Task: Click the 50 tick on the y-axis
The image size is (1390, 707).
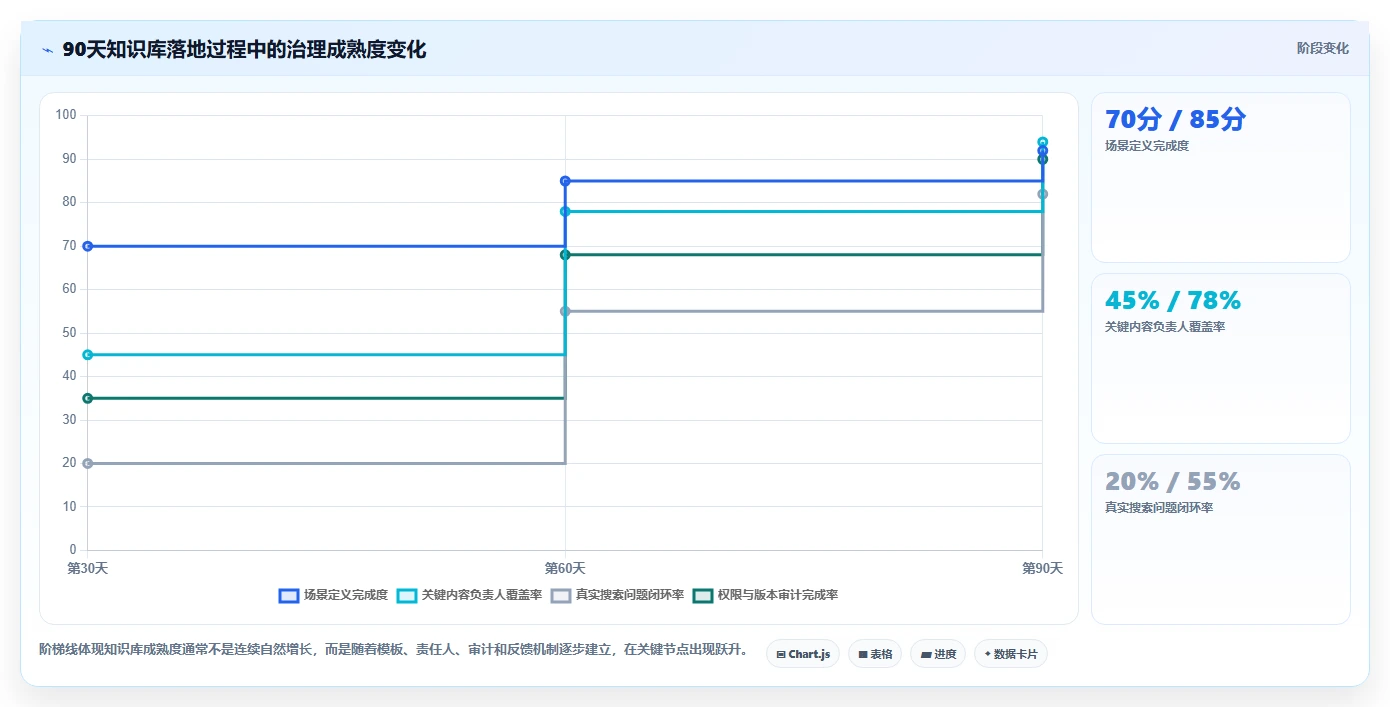Action: [69, 333]
